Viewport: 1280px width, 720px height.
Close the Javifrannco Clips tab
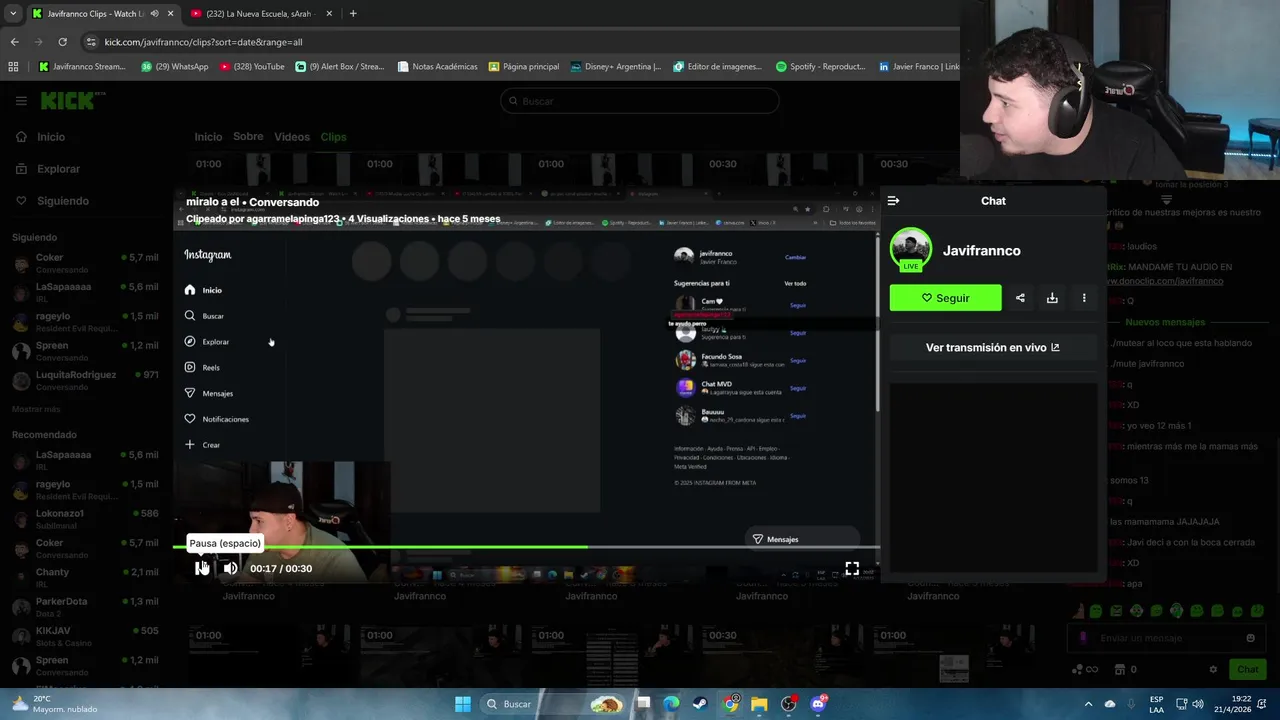[x=171, y=14]
